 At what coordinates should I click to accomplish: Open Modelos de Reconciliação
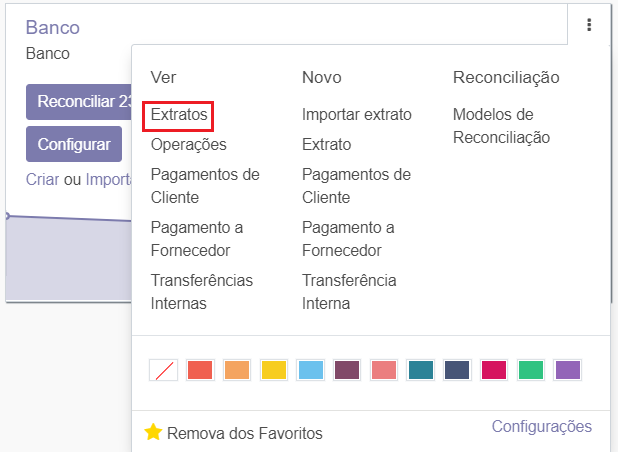pyautogui.click(x=501, y=126)
